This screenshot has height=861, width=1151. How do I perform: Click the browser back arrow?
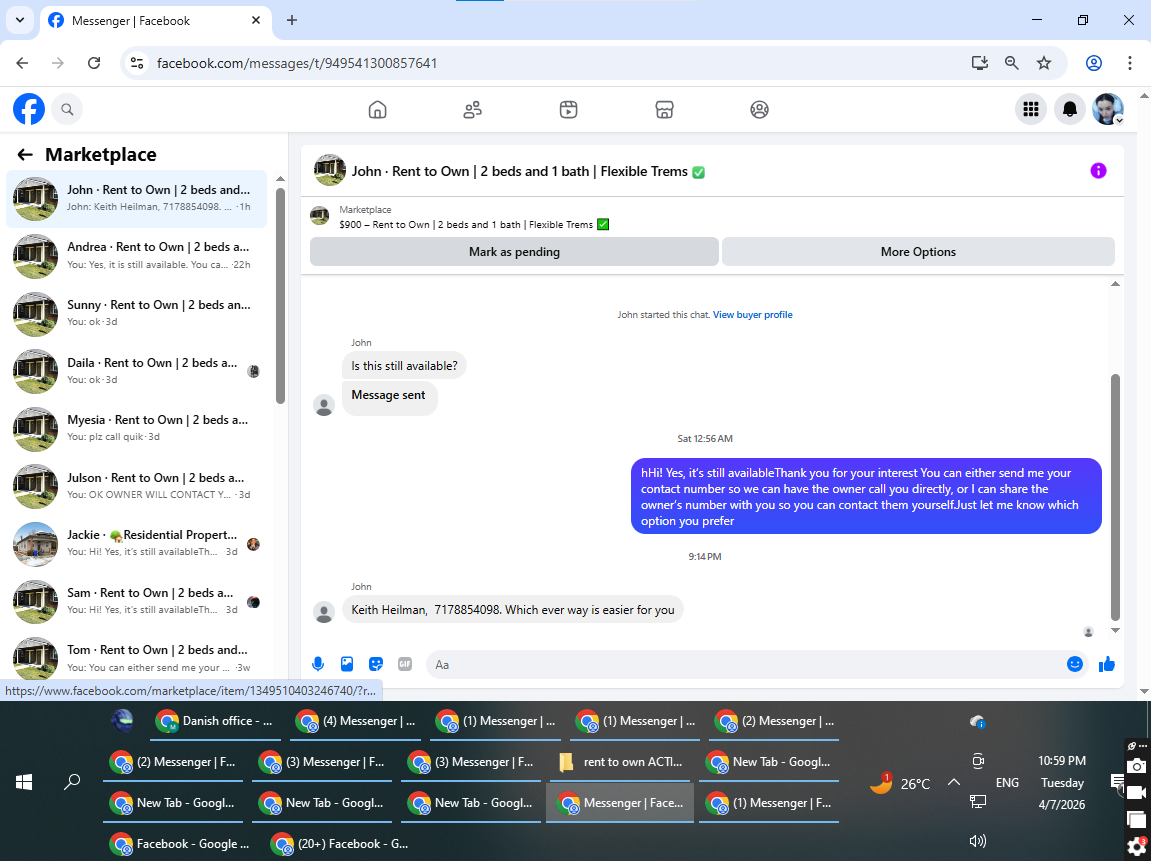(22, 63)
